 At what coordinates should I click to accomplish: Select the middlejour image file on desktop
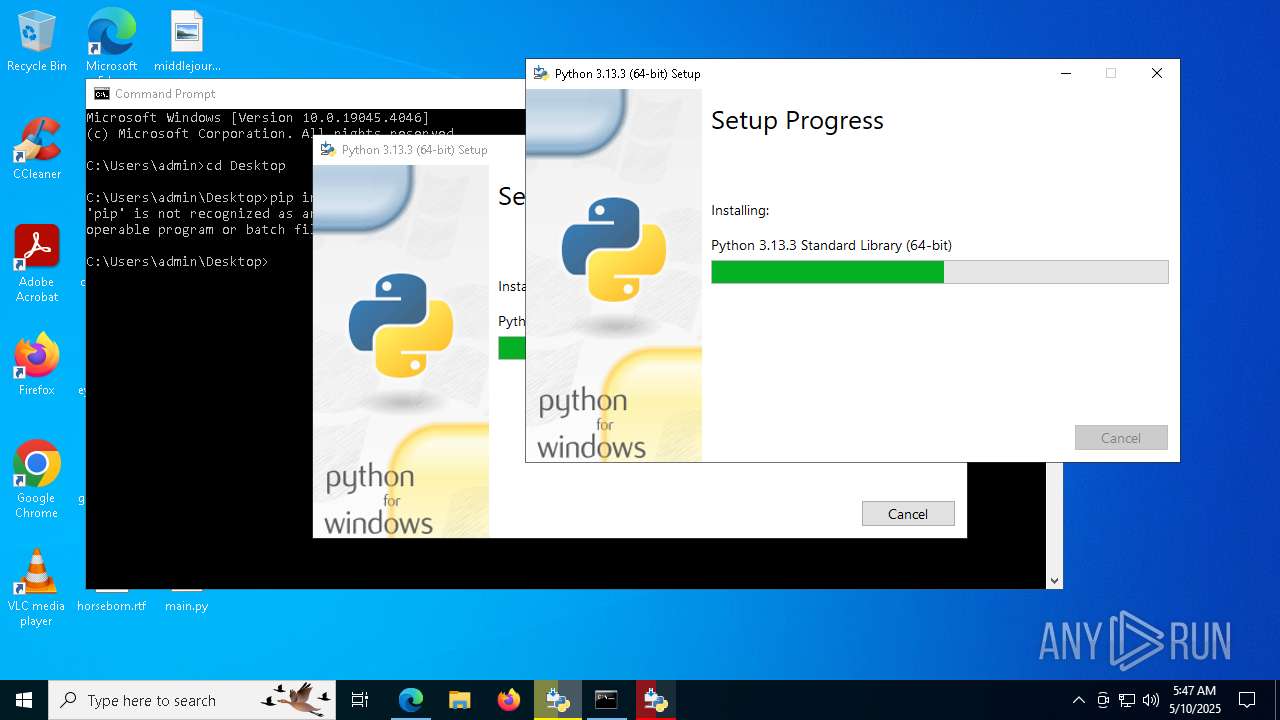click(187, 40)
